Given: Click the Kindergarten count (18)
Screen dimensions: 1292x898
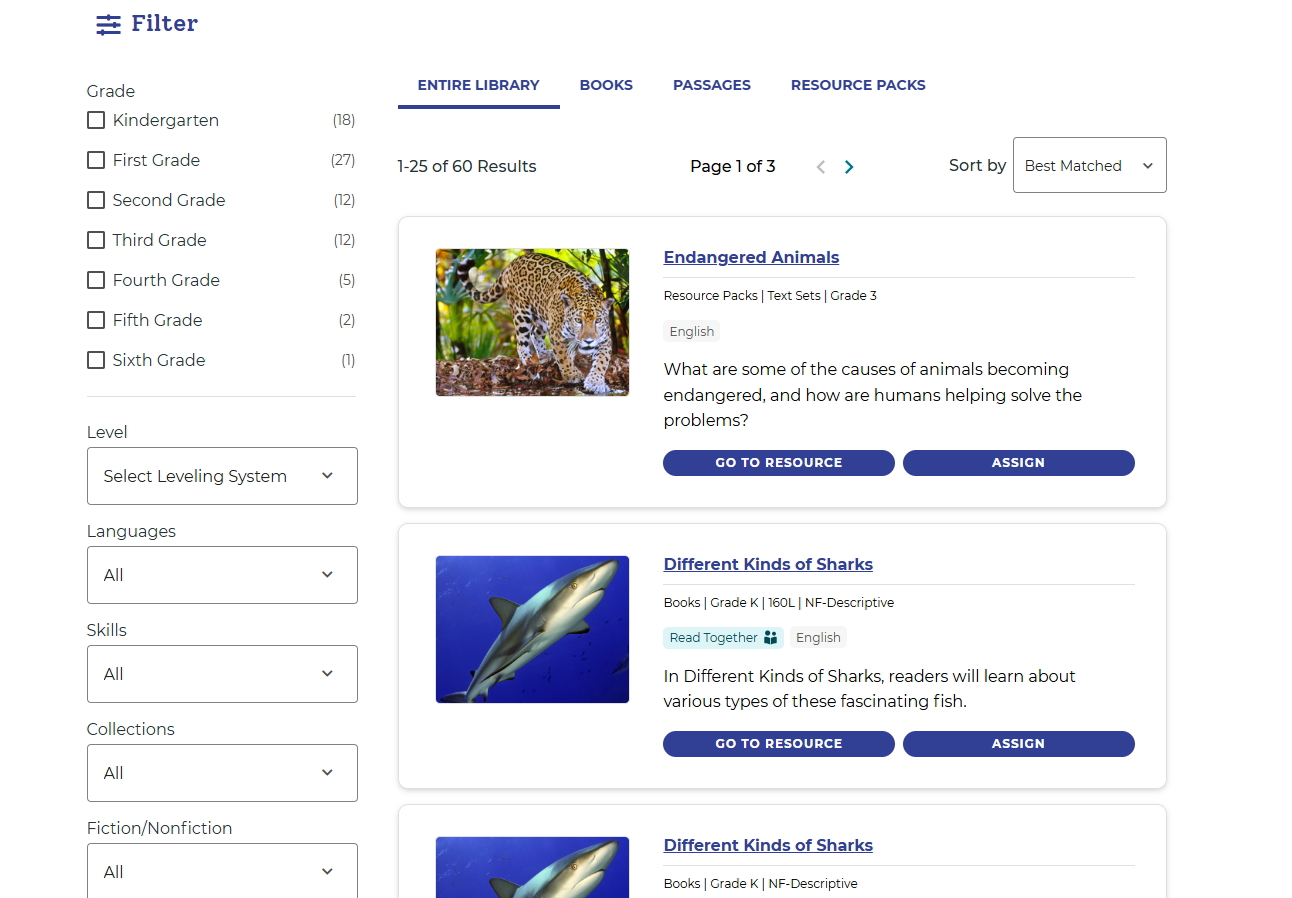Looking at the screenshot, I should coord(344,120).
